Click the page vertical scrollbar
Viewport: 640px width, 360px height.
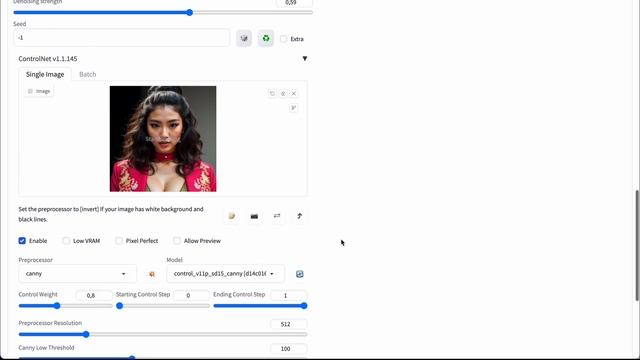(636, 246)
